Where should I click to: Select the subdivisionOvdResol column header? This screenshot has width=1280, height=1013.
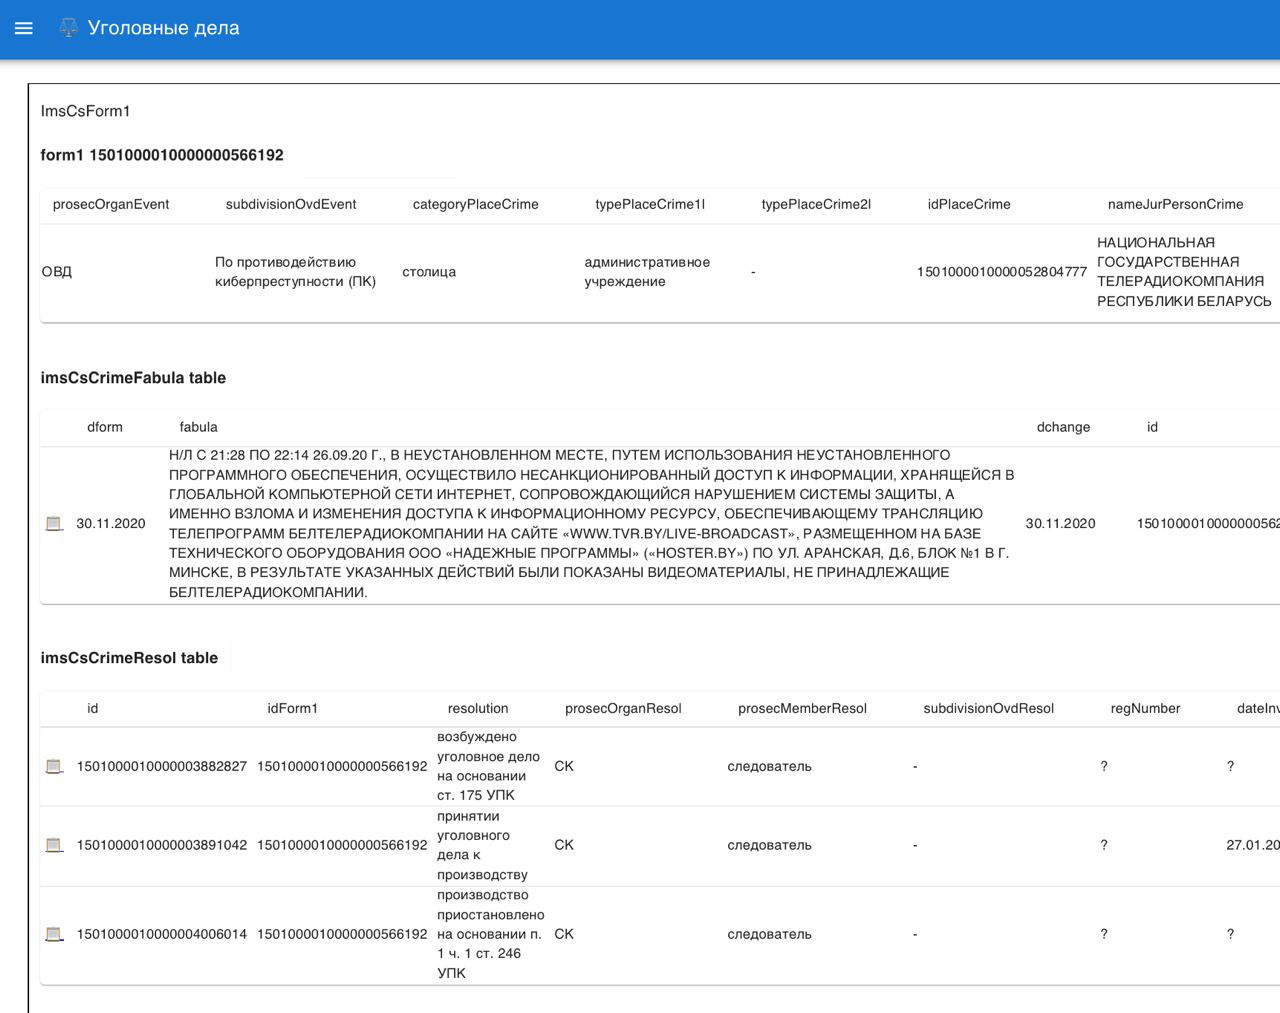click(x=989, y=708)
